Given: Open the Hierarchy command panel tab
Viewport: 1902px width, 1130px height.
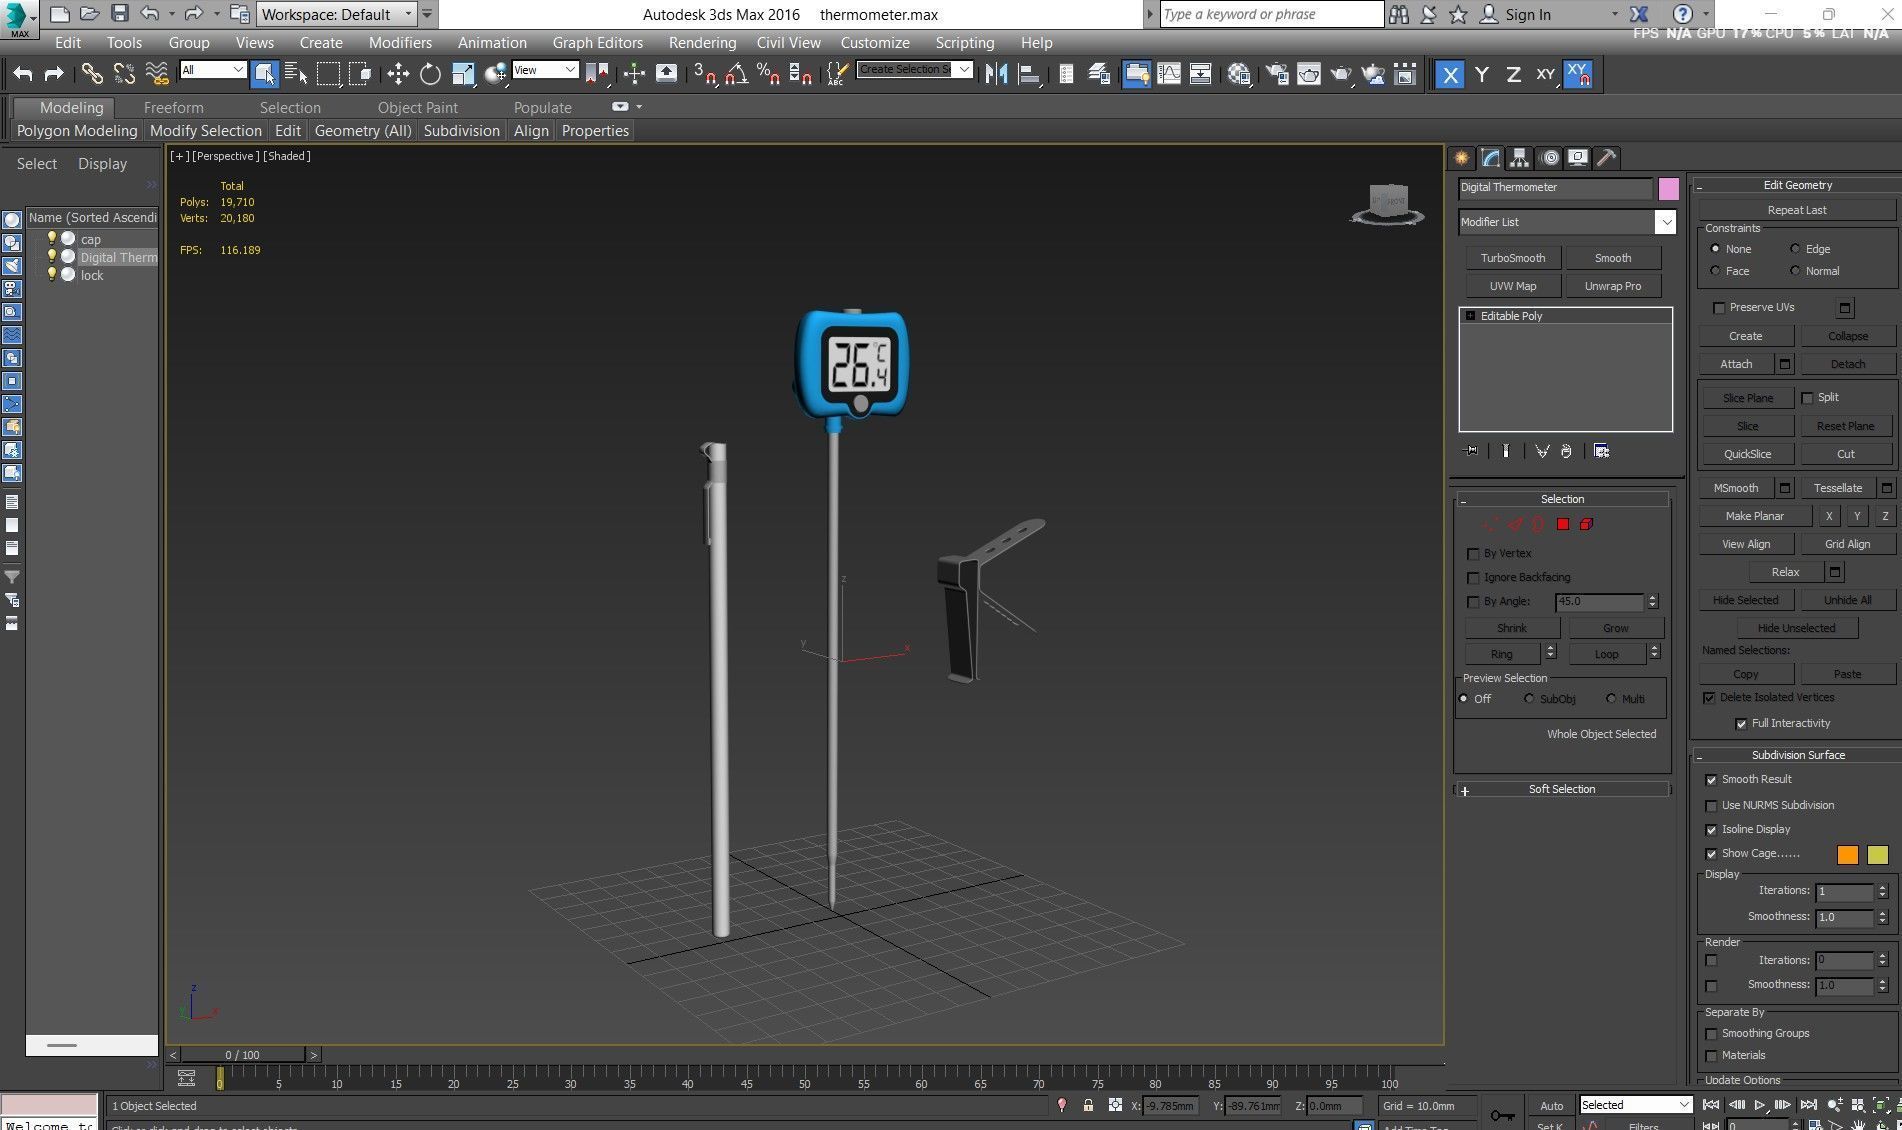Looking at the screenshot, I should coord(1520,158).
